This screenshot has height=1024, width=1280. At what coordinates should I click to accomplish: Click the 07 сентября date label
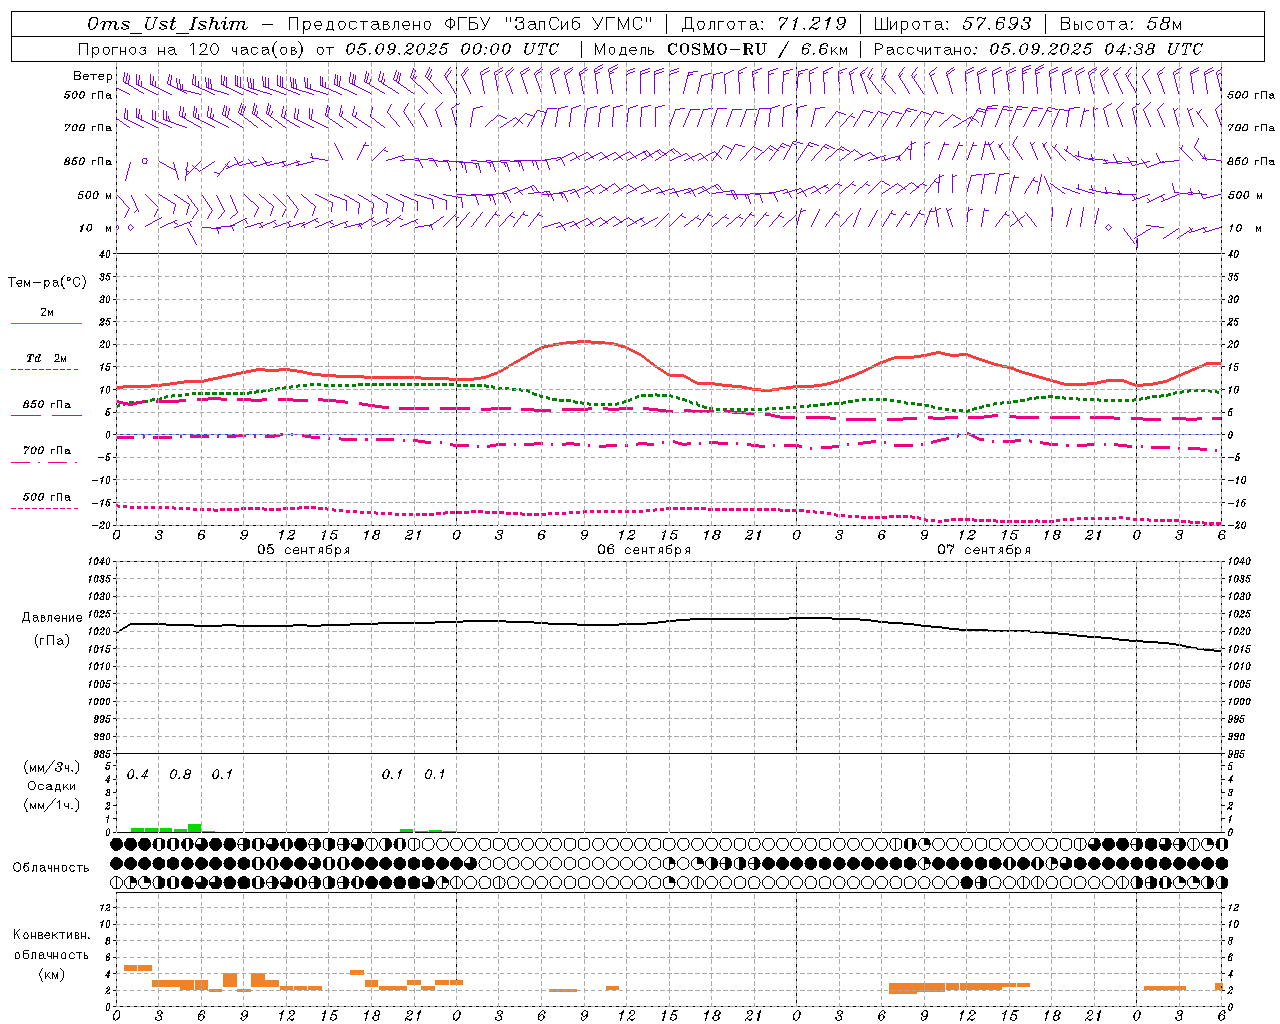984,550
